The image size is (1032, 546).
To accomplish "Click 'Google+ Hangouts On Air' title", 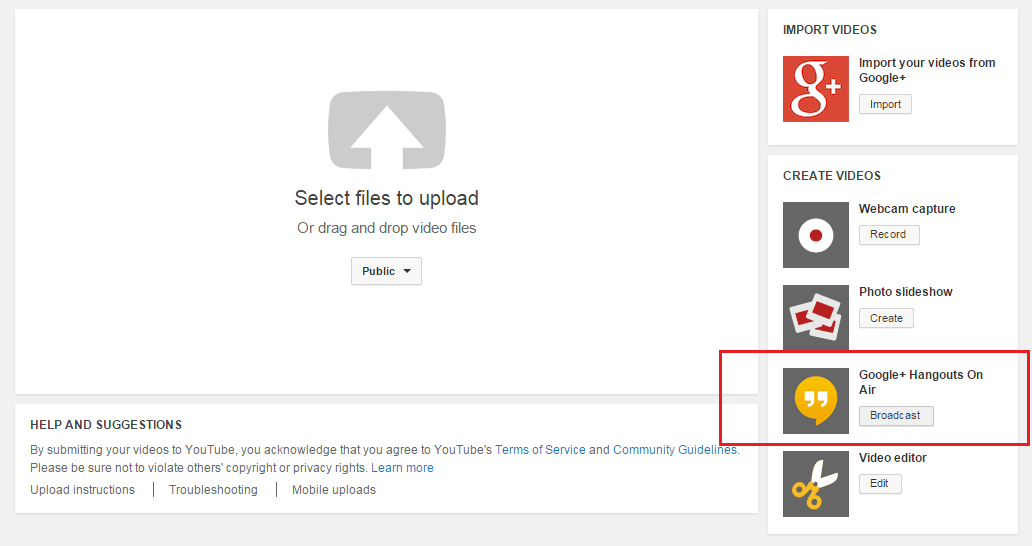I will (x=921, y=382).
